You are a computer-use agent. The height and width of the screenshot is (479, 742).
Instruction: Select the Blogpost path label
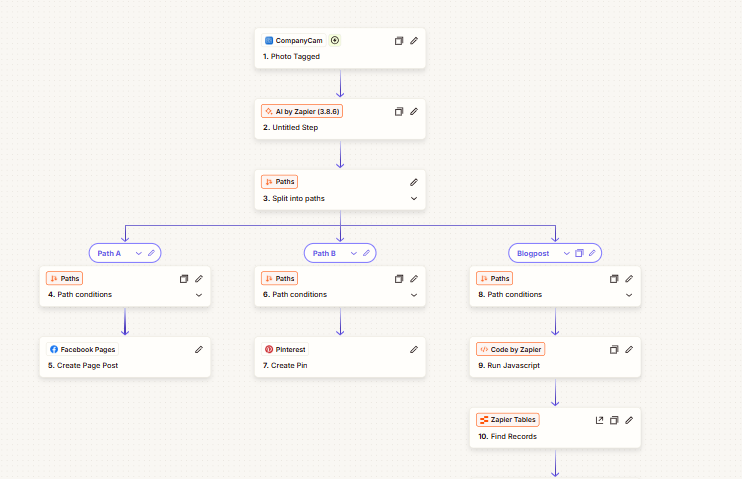(533, 253)
